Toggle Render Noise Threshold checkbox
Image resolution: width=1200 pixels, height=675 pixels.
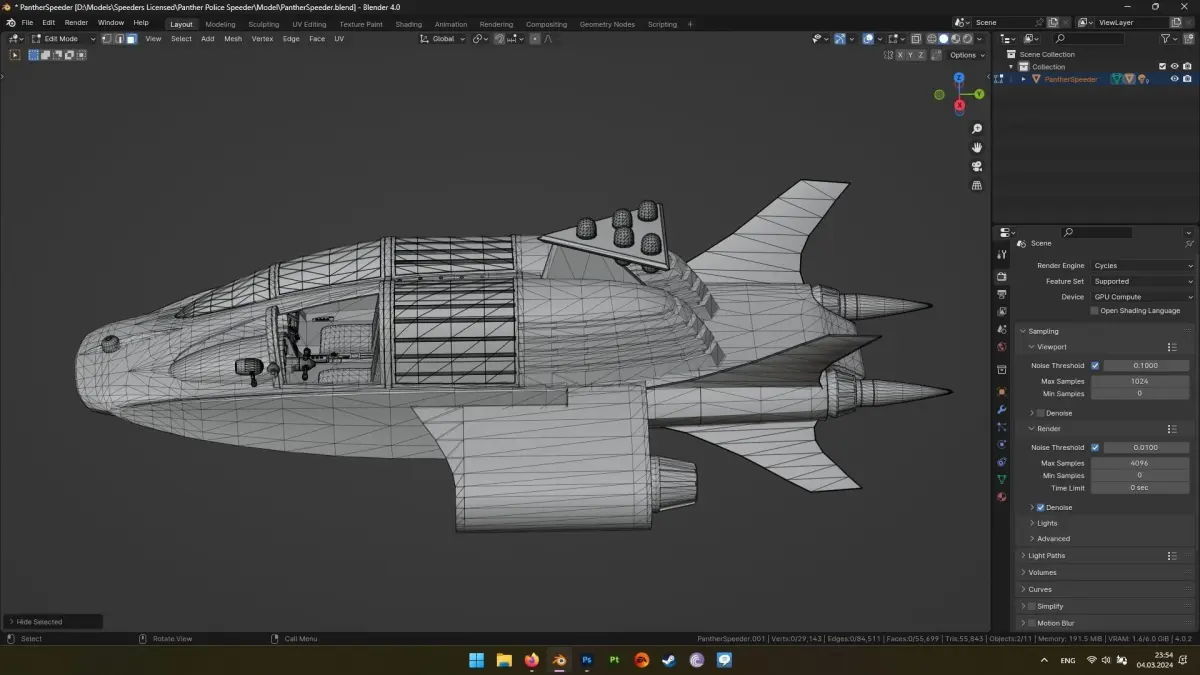(x=1095, y=448)
